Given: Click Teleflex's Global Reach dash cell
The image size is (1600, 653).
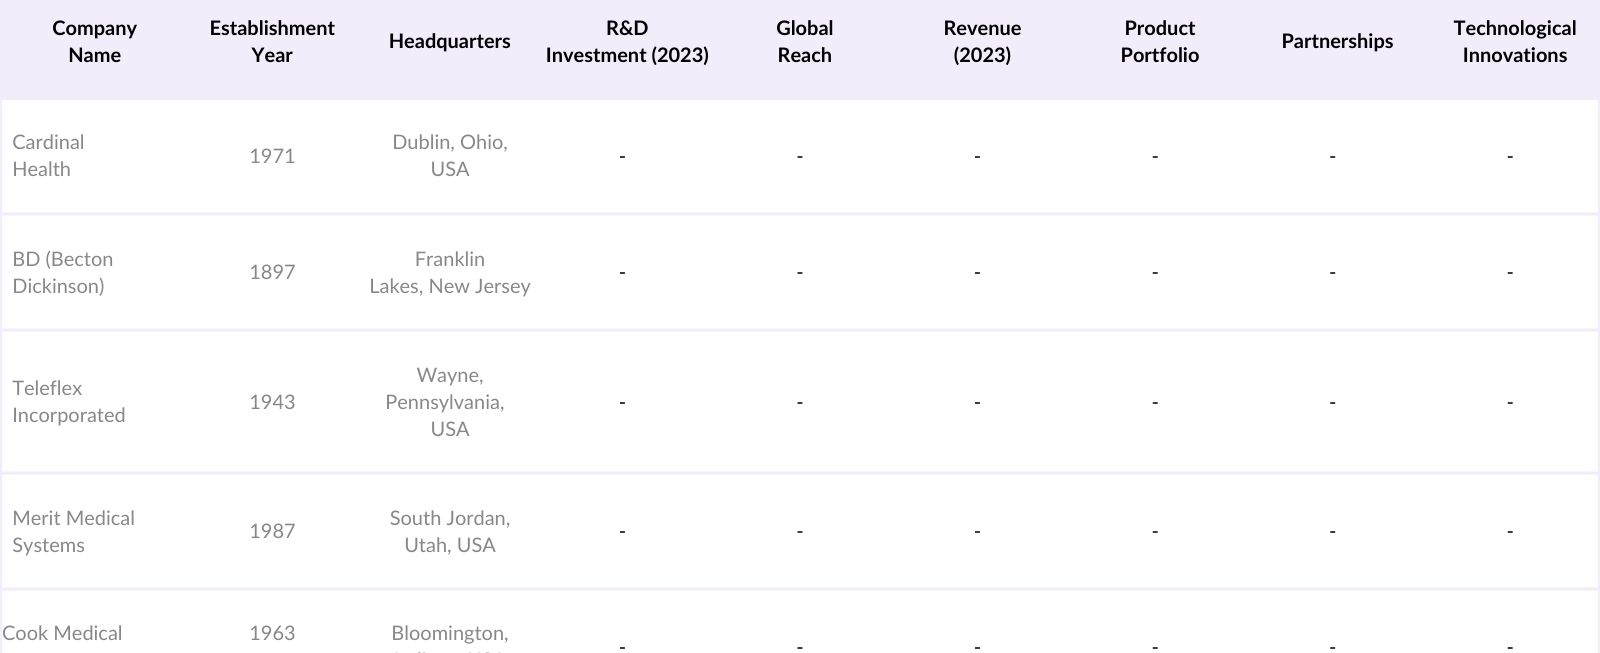Looking at the screenshot, I should 800,402.
